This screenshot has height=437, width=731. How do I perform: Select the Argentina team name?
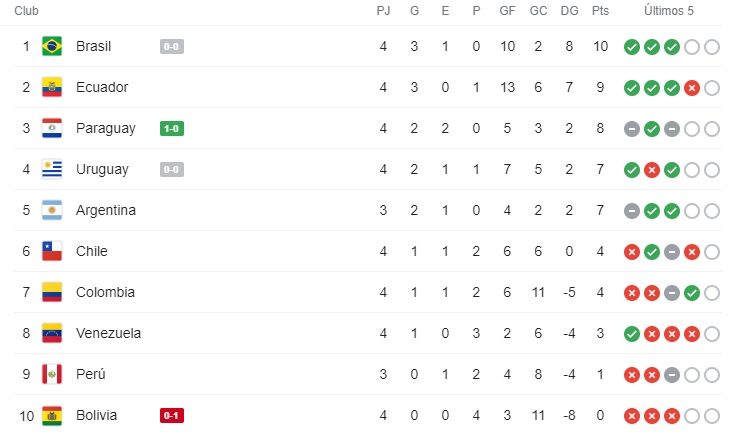click(x=106, y=210)
